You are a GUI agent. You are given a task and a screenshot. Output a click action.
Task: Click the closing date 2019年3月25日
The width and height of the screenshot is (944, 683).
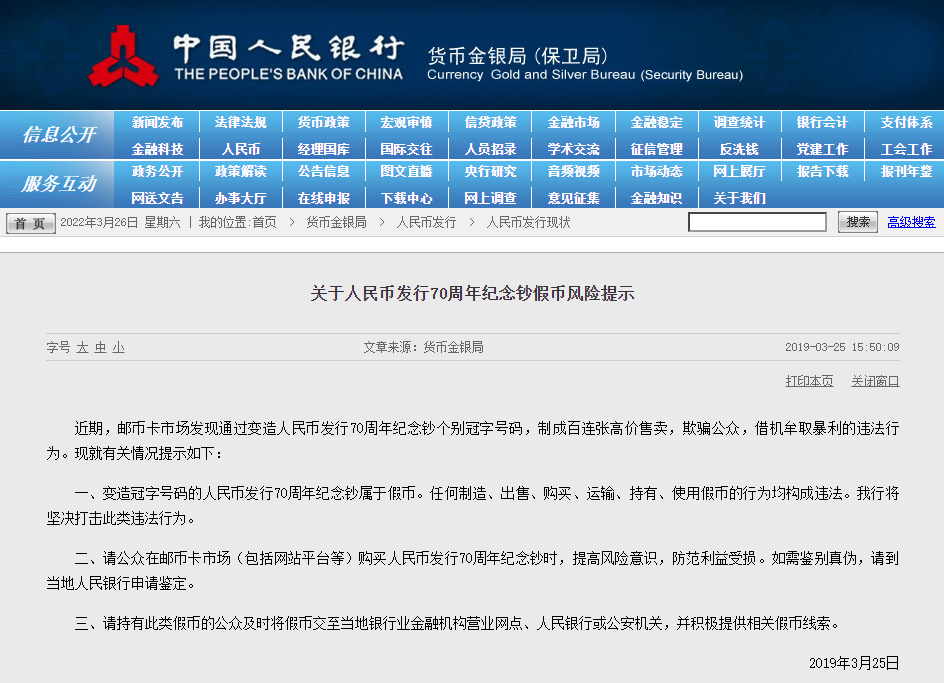click(854, 663)
